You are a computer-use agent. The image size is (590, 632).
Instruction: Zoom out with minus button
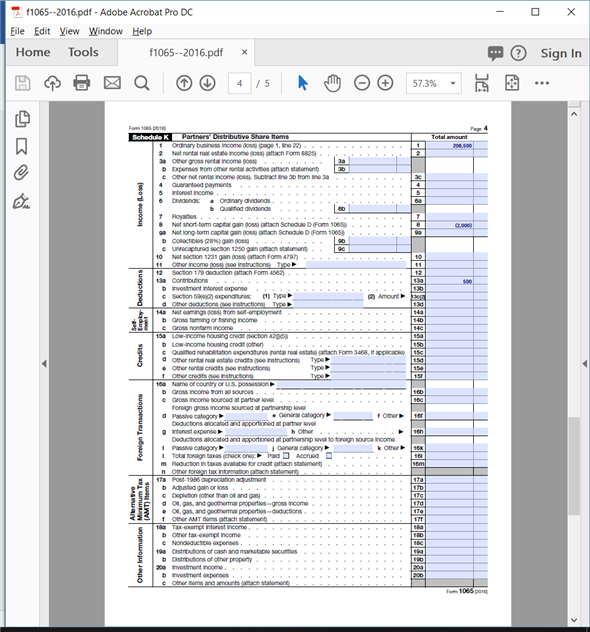point(362,83)
